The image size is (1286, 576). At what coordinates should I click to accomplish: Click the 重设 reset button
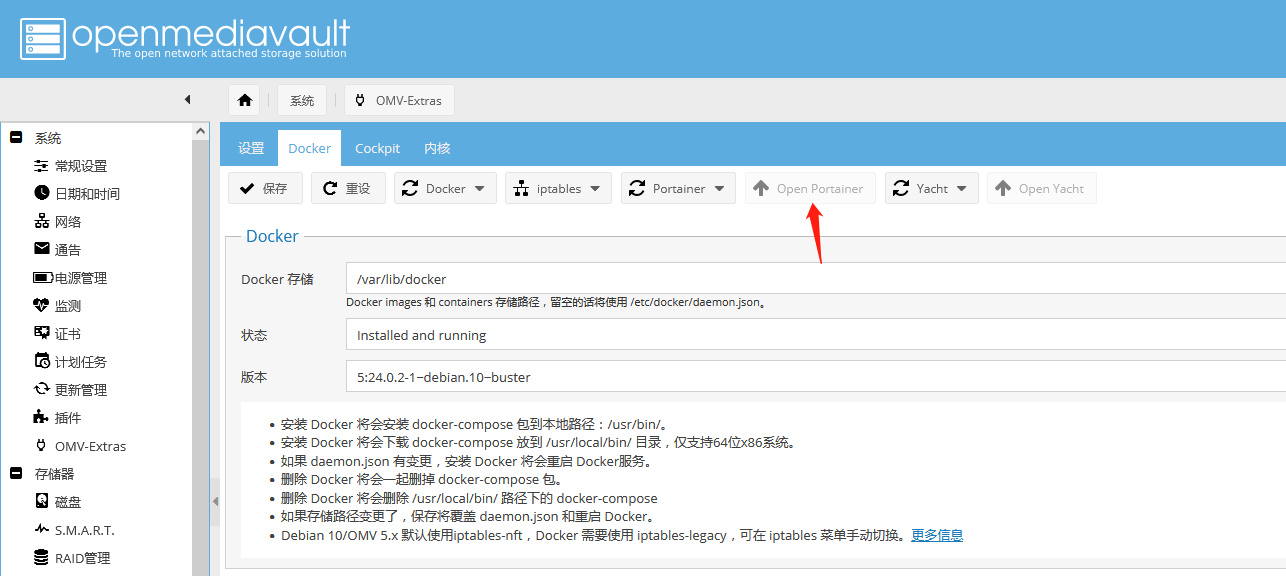(x=348, y=188)
